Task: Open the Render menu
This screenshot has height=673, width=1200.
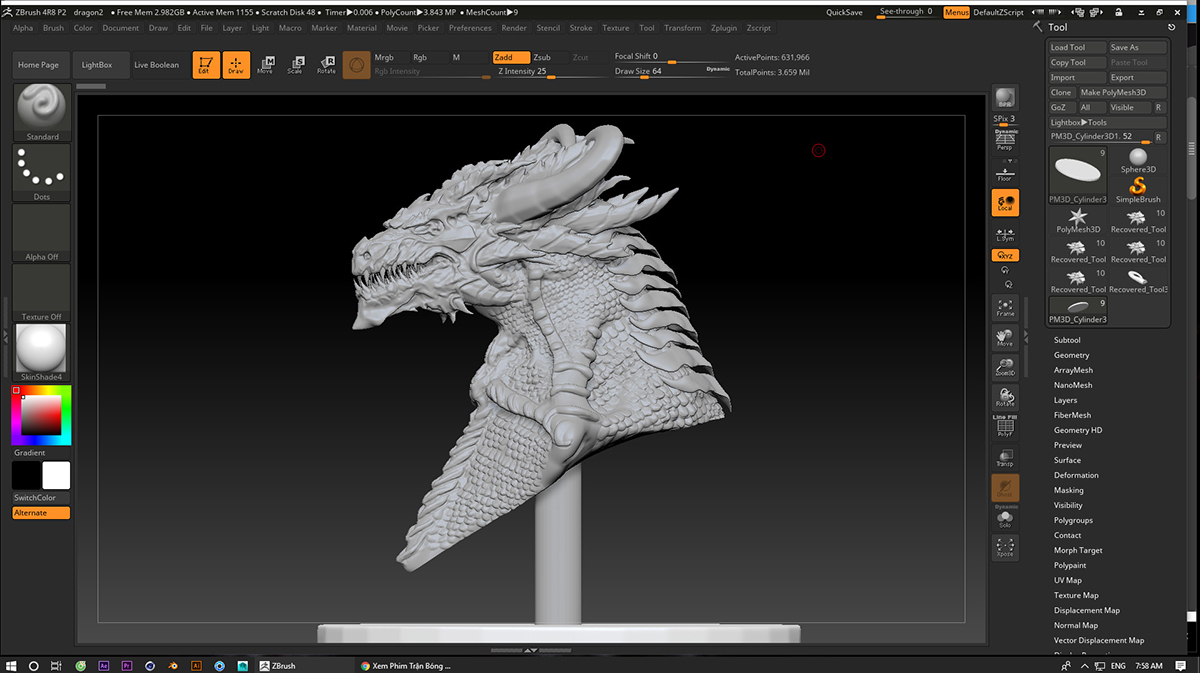Action: pyautogui.click(x=514, y=28)
